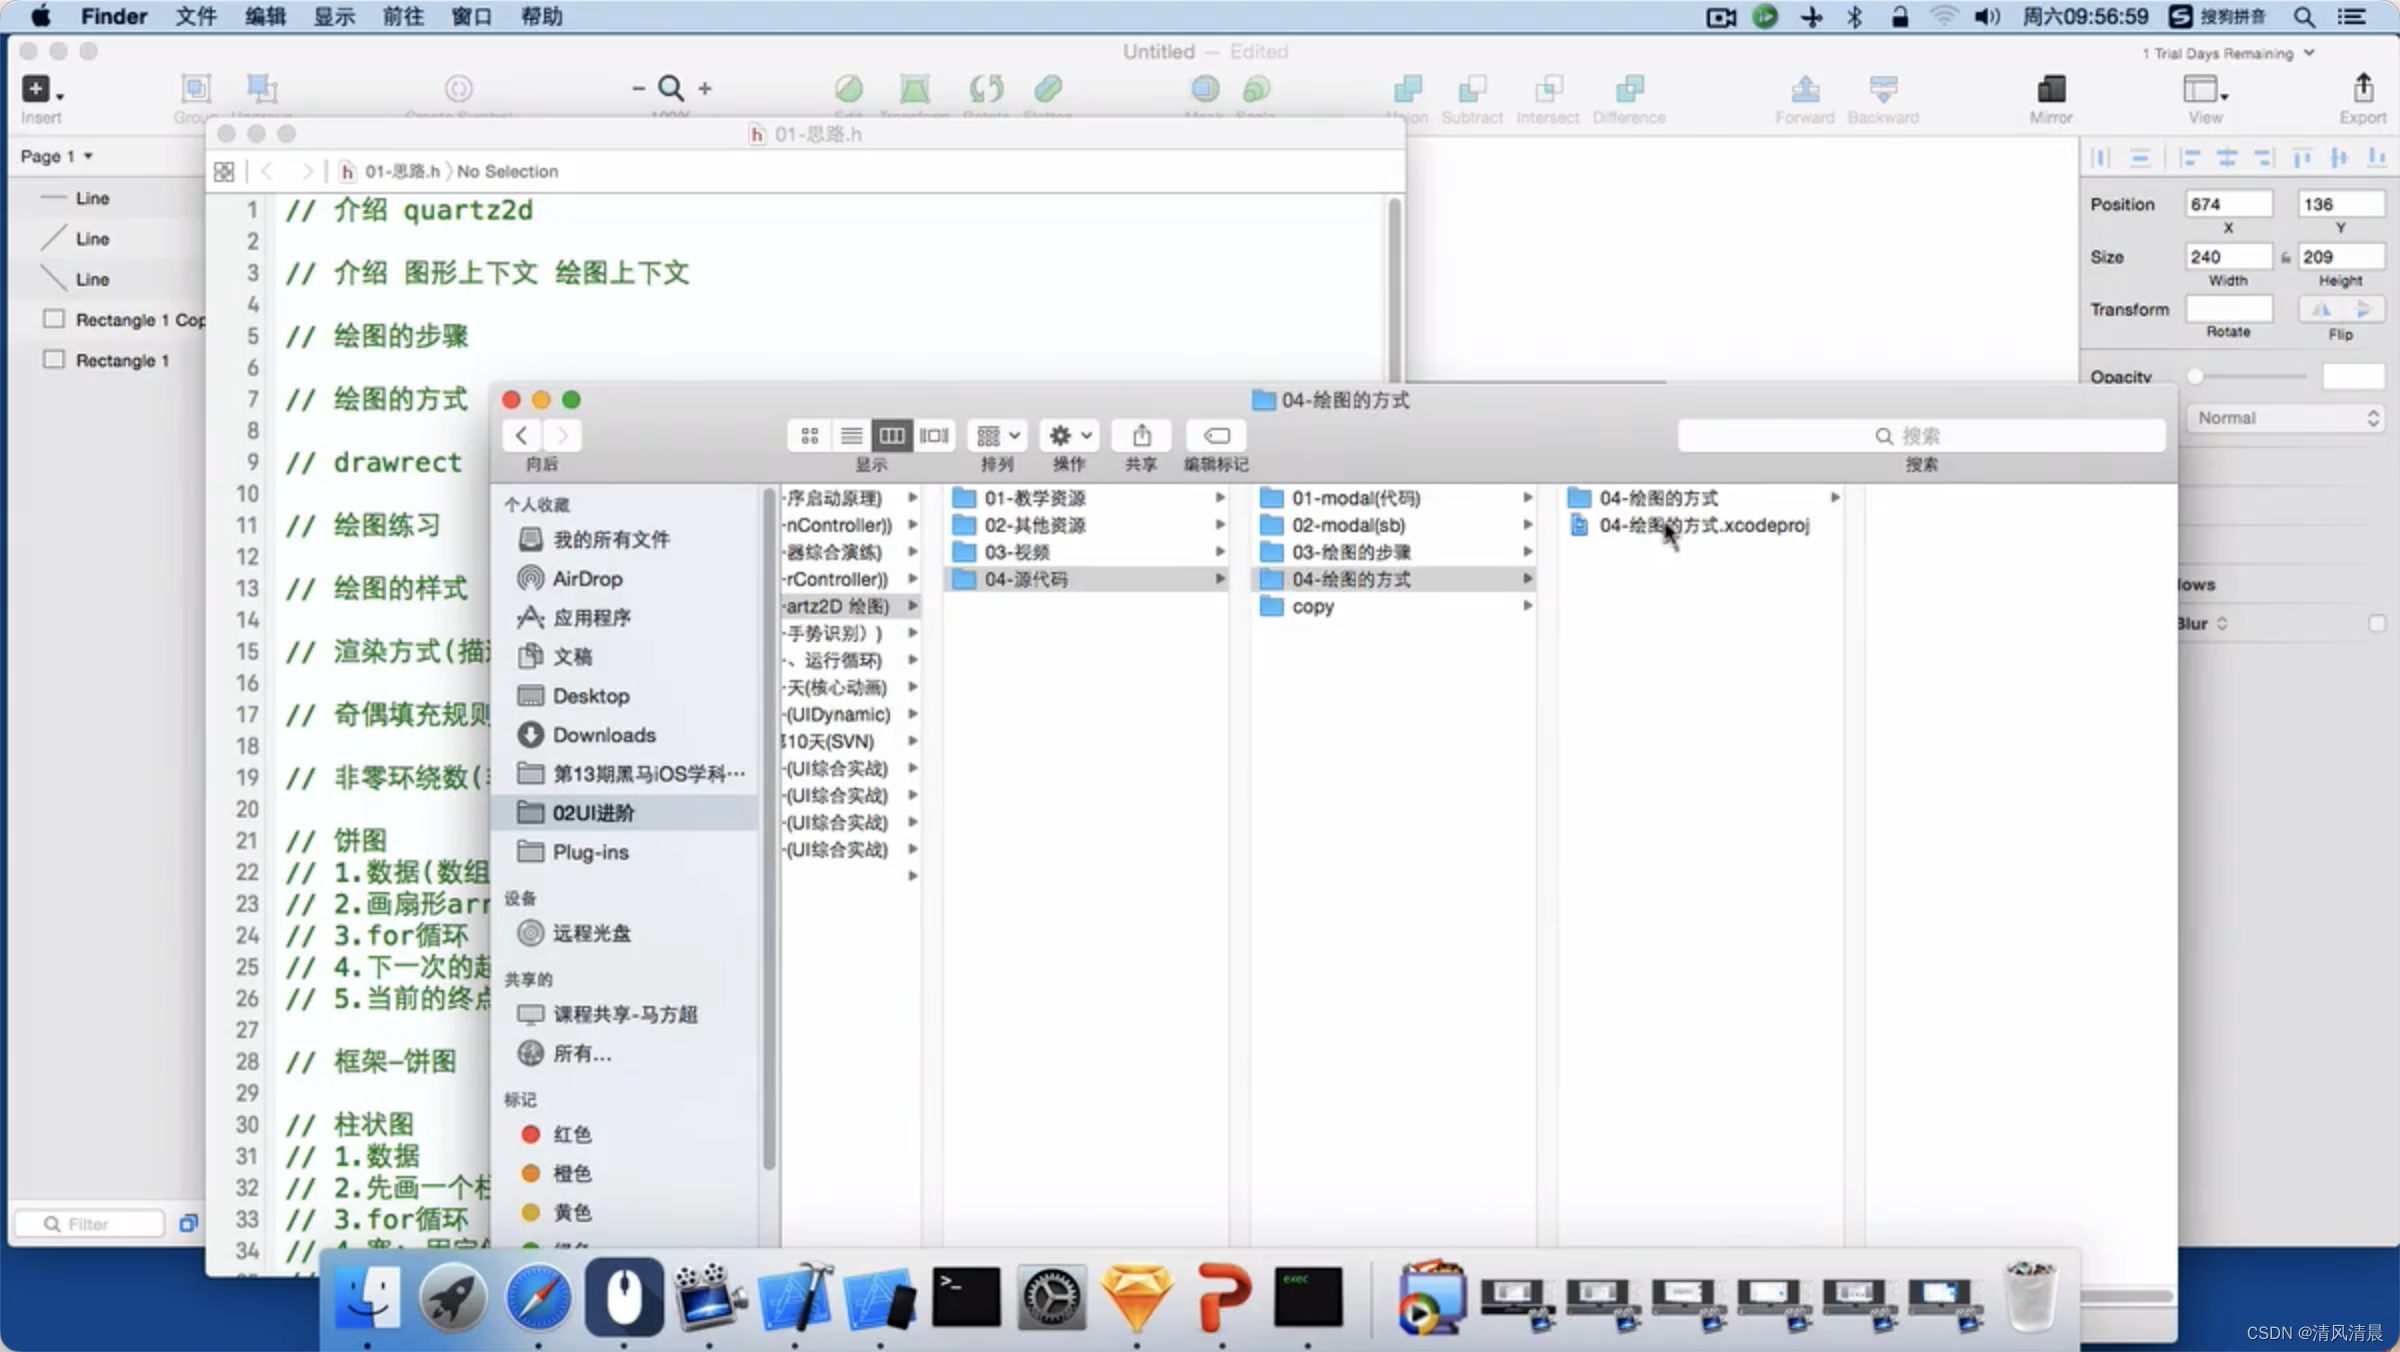The height and width of the screenshot is (1352, 2400).
Task: Click the 红色 red tag in sidebar
Action: (x=626, y=1134)
